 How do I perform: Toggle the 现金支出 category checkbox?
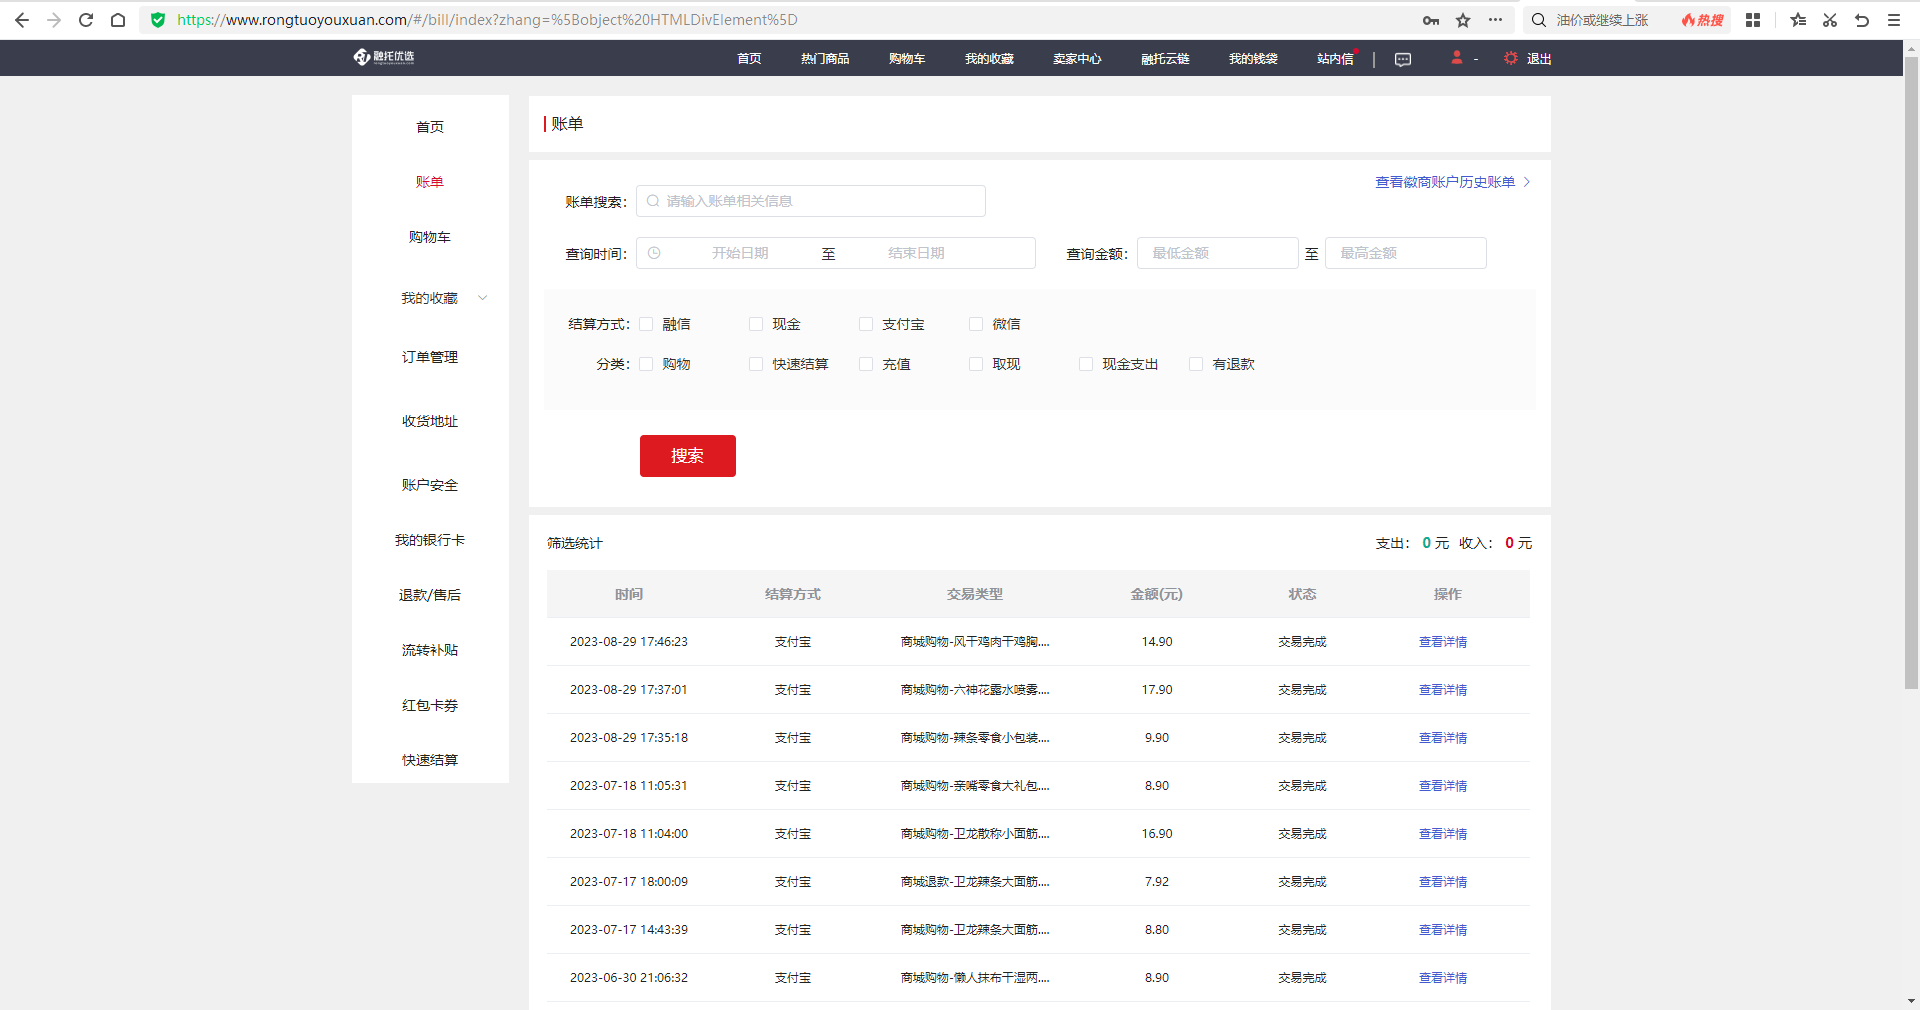pos(1086,364)
